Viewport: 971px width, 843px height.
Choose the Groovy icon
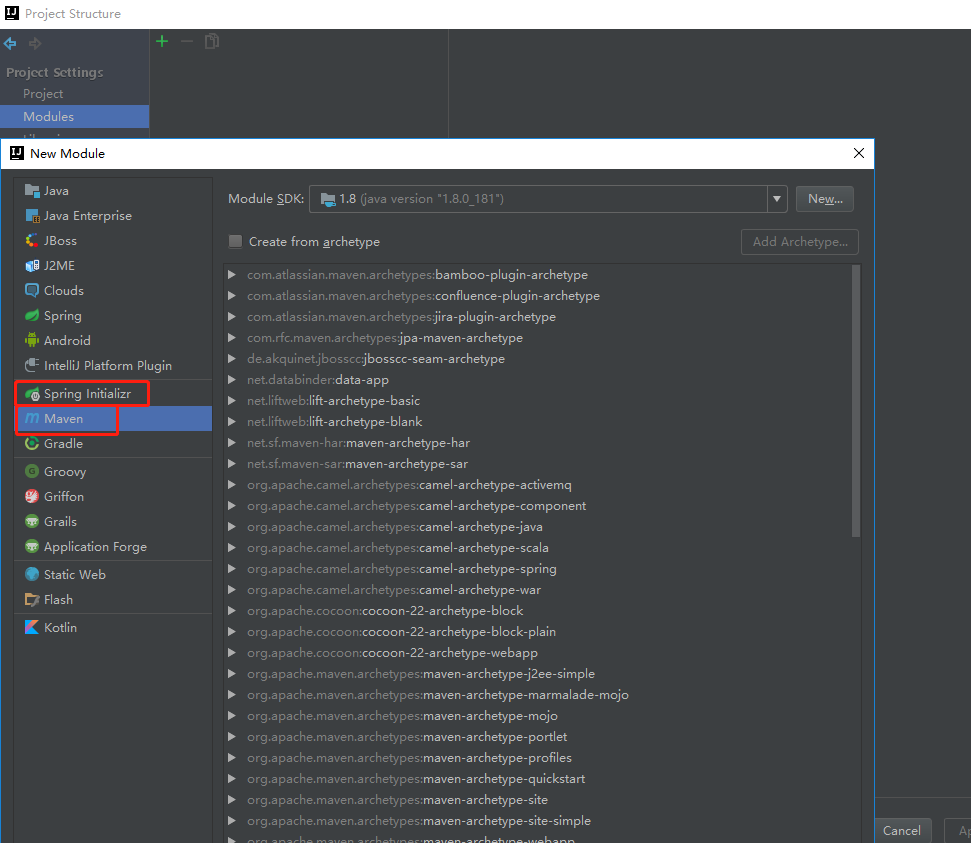click(x=32, y=471)
